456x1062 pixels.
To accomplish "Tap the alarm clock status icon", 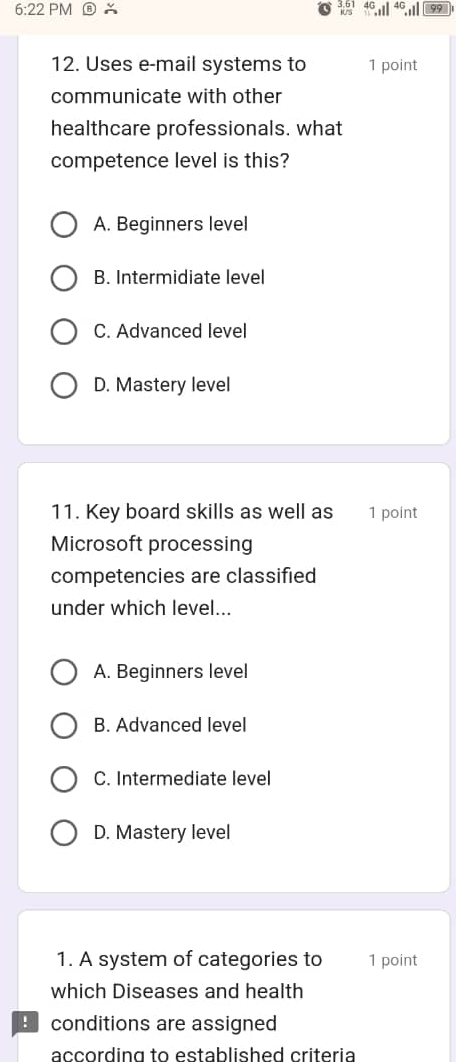I will tap(325, 9).
